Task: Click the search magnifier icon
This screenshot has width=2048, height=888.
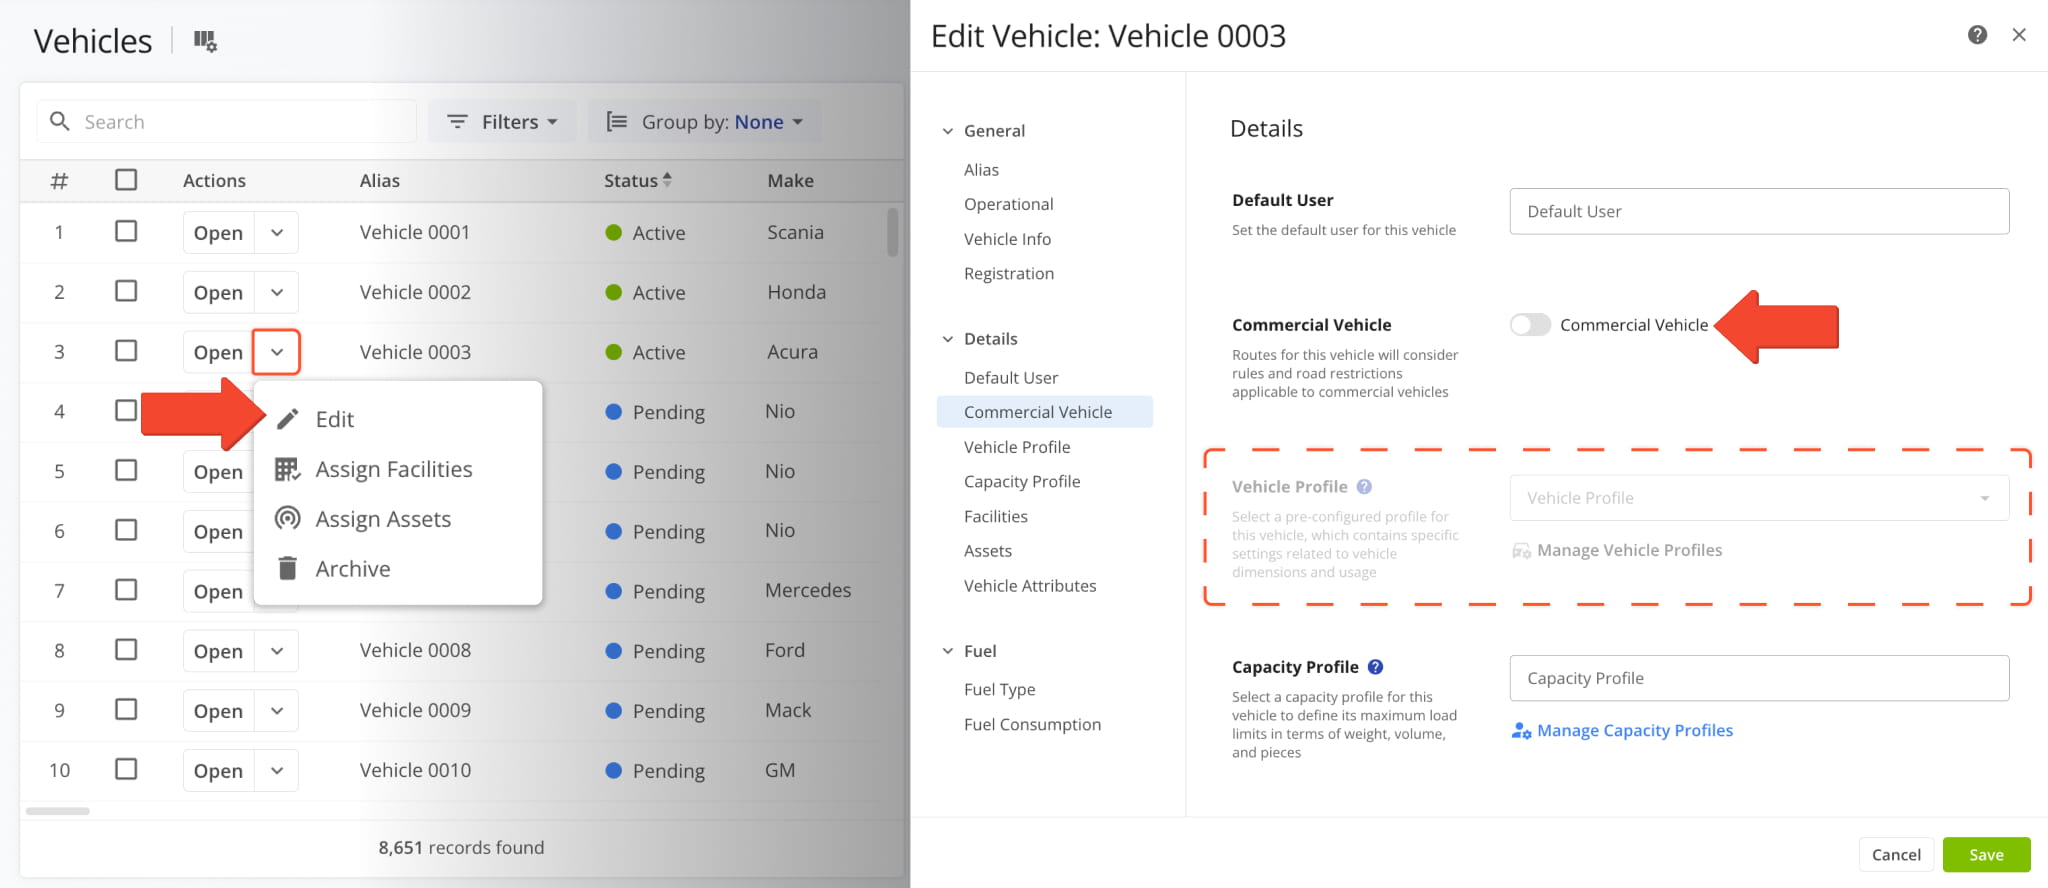Action: 60,121
